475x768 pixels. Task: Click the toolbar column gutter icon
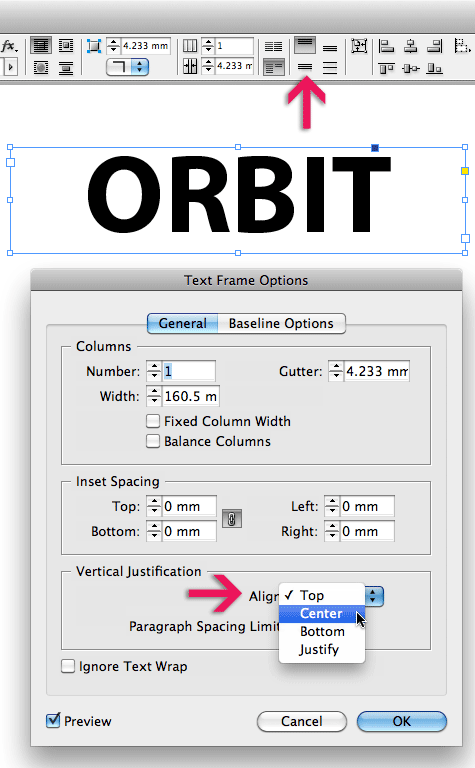point(190,66)
